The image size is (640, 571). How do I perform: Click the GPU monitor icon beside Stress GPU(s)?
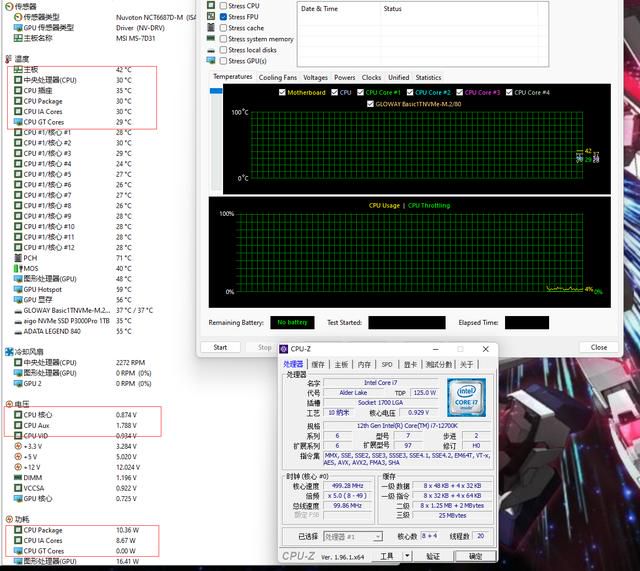pyautogui.click(x=211, y=60)
